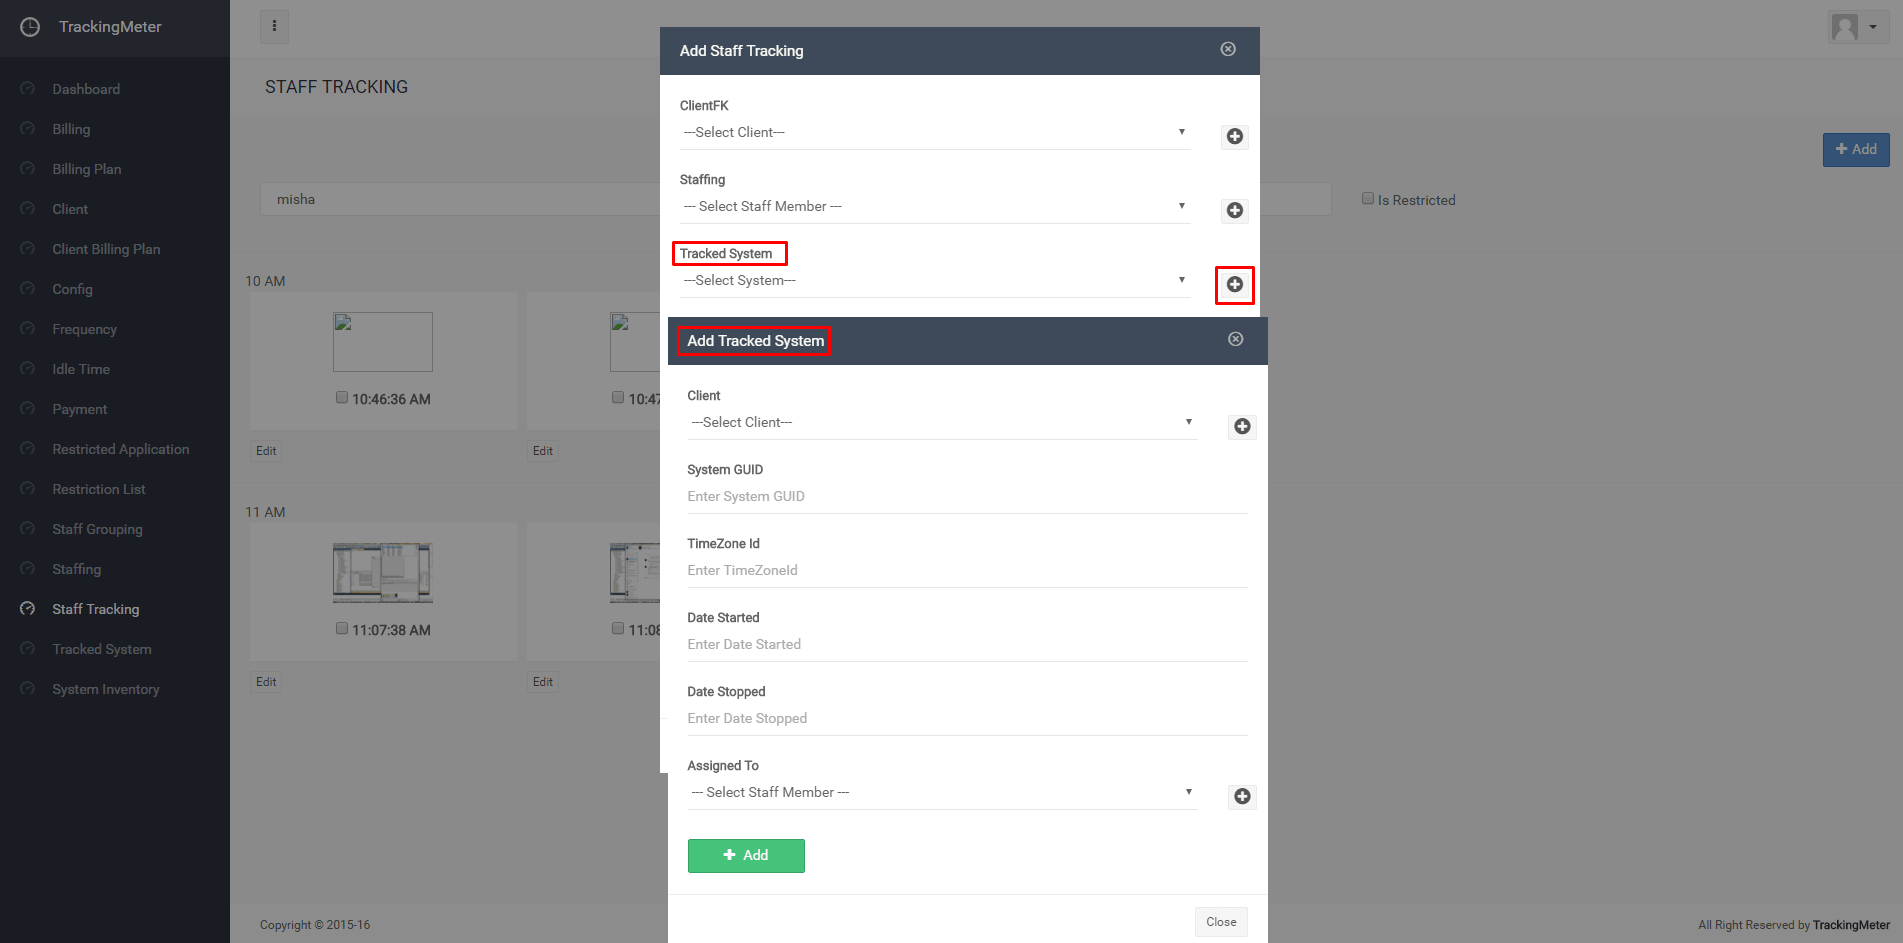Click the plus icon next to Tracked System
Image resolution: width=1903 pixels, height=943 pixels.
1234,285
